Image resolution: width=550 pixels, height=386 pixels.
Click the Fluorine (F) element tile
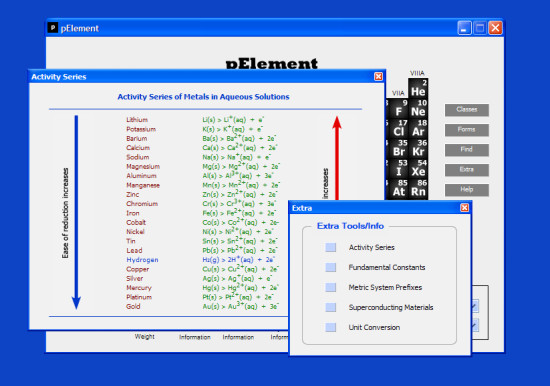pyautogui.click(x=398, y=108)
